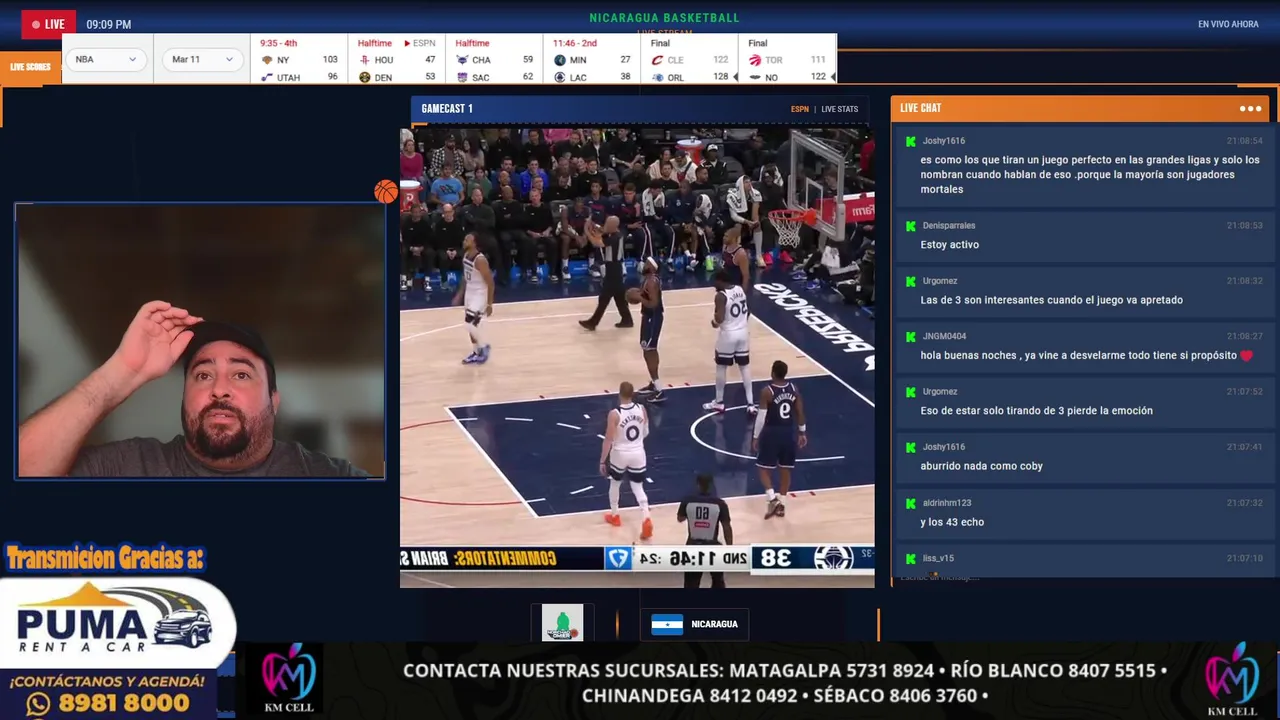Image resolution: width=1280 pixels, height=720 pixels.
Task: Click the NY Knicks team logo
Action: coord(266,60)
